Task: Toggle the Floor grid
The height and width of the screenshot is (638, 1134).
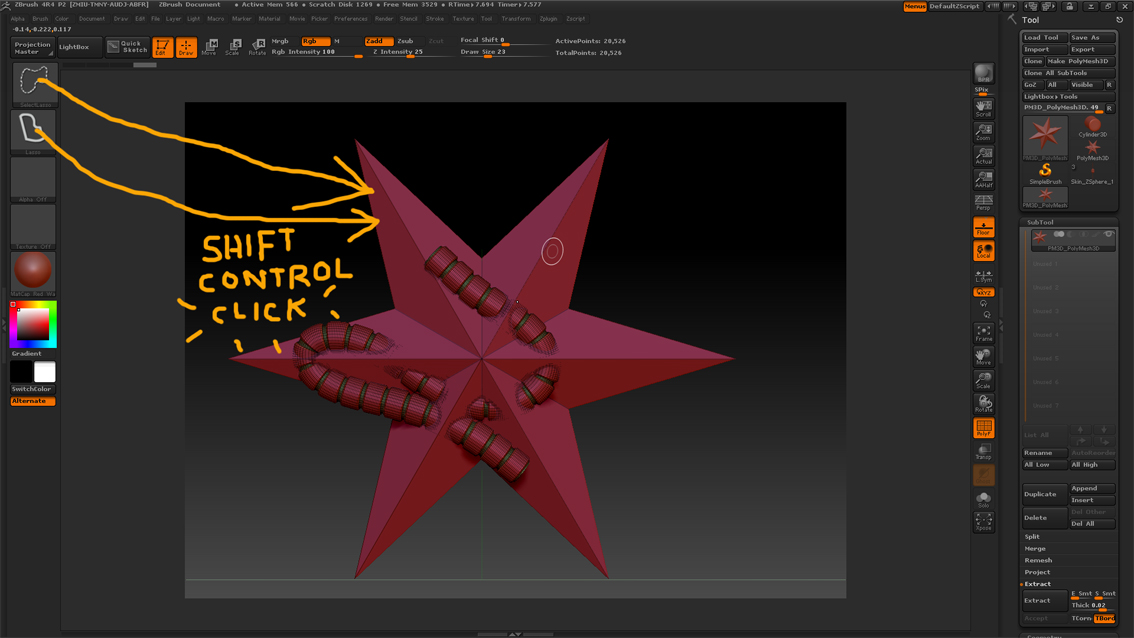Action: tap(984, 227)
